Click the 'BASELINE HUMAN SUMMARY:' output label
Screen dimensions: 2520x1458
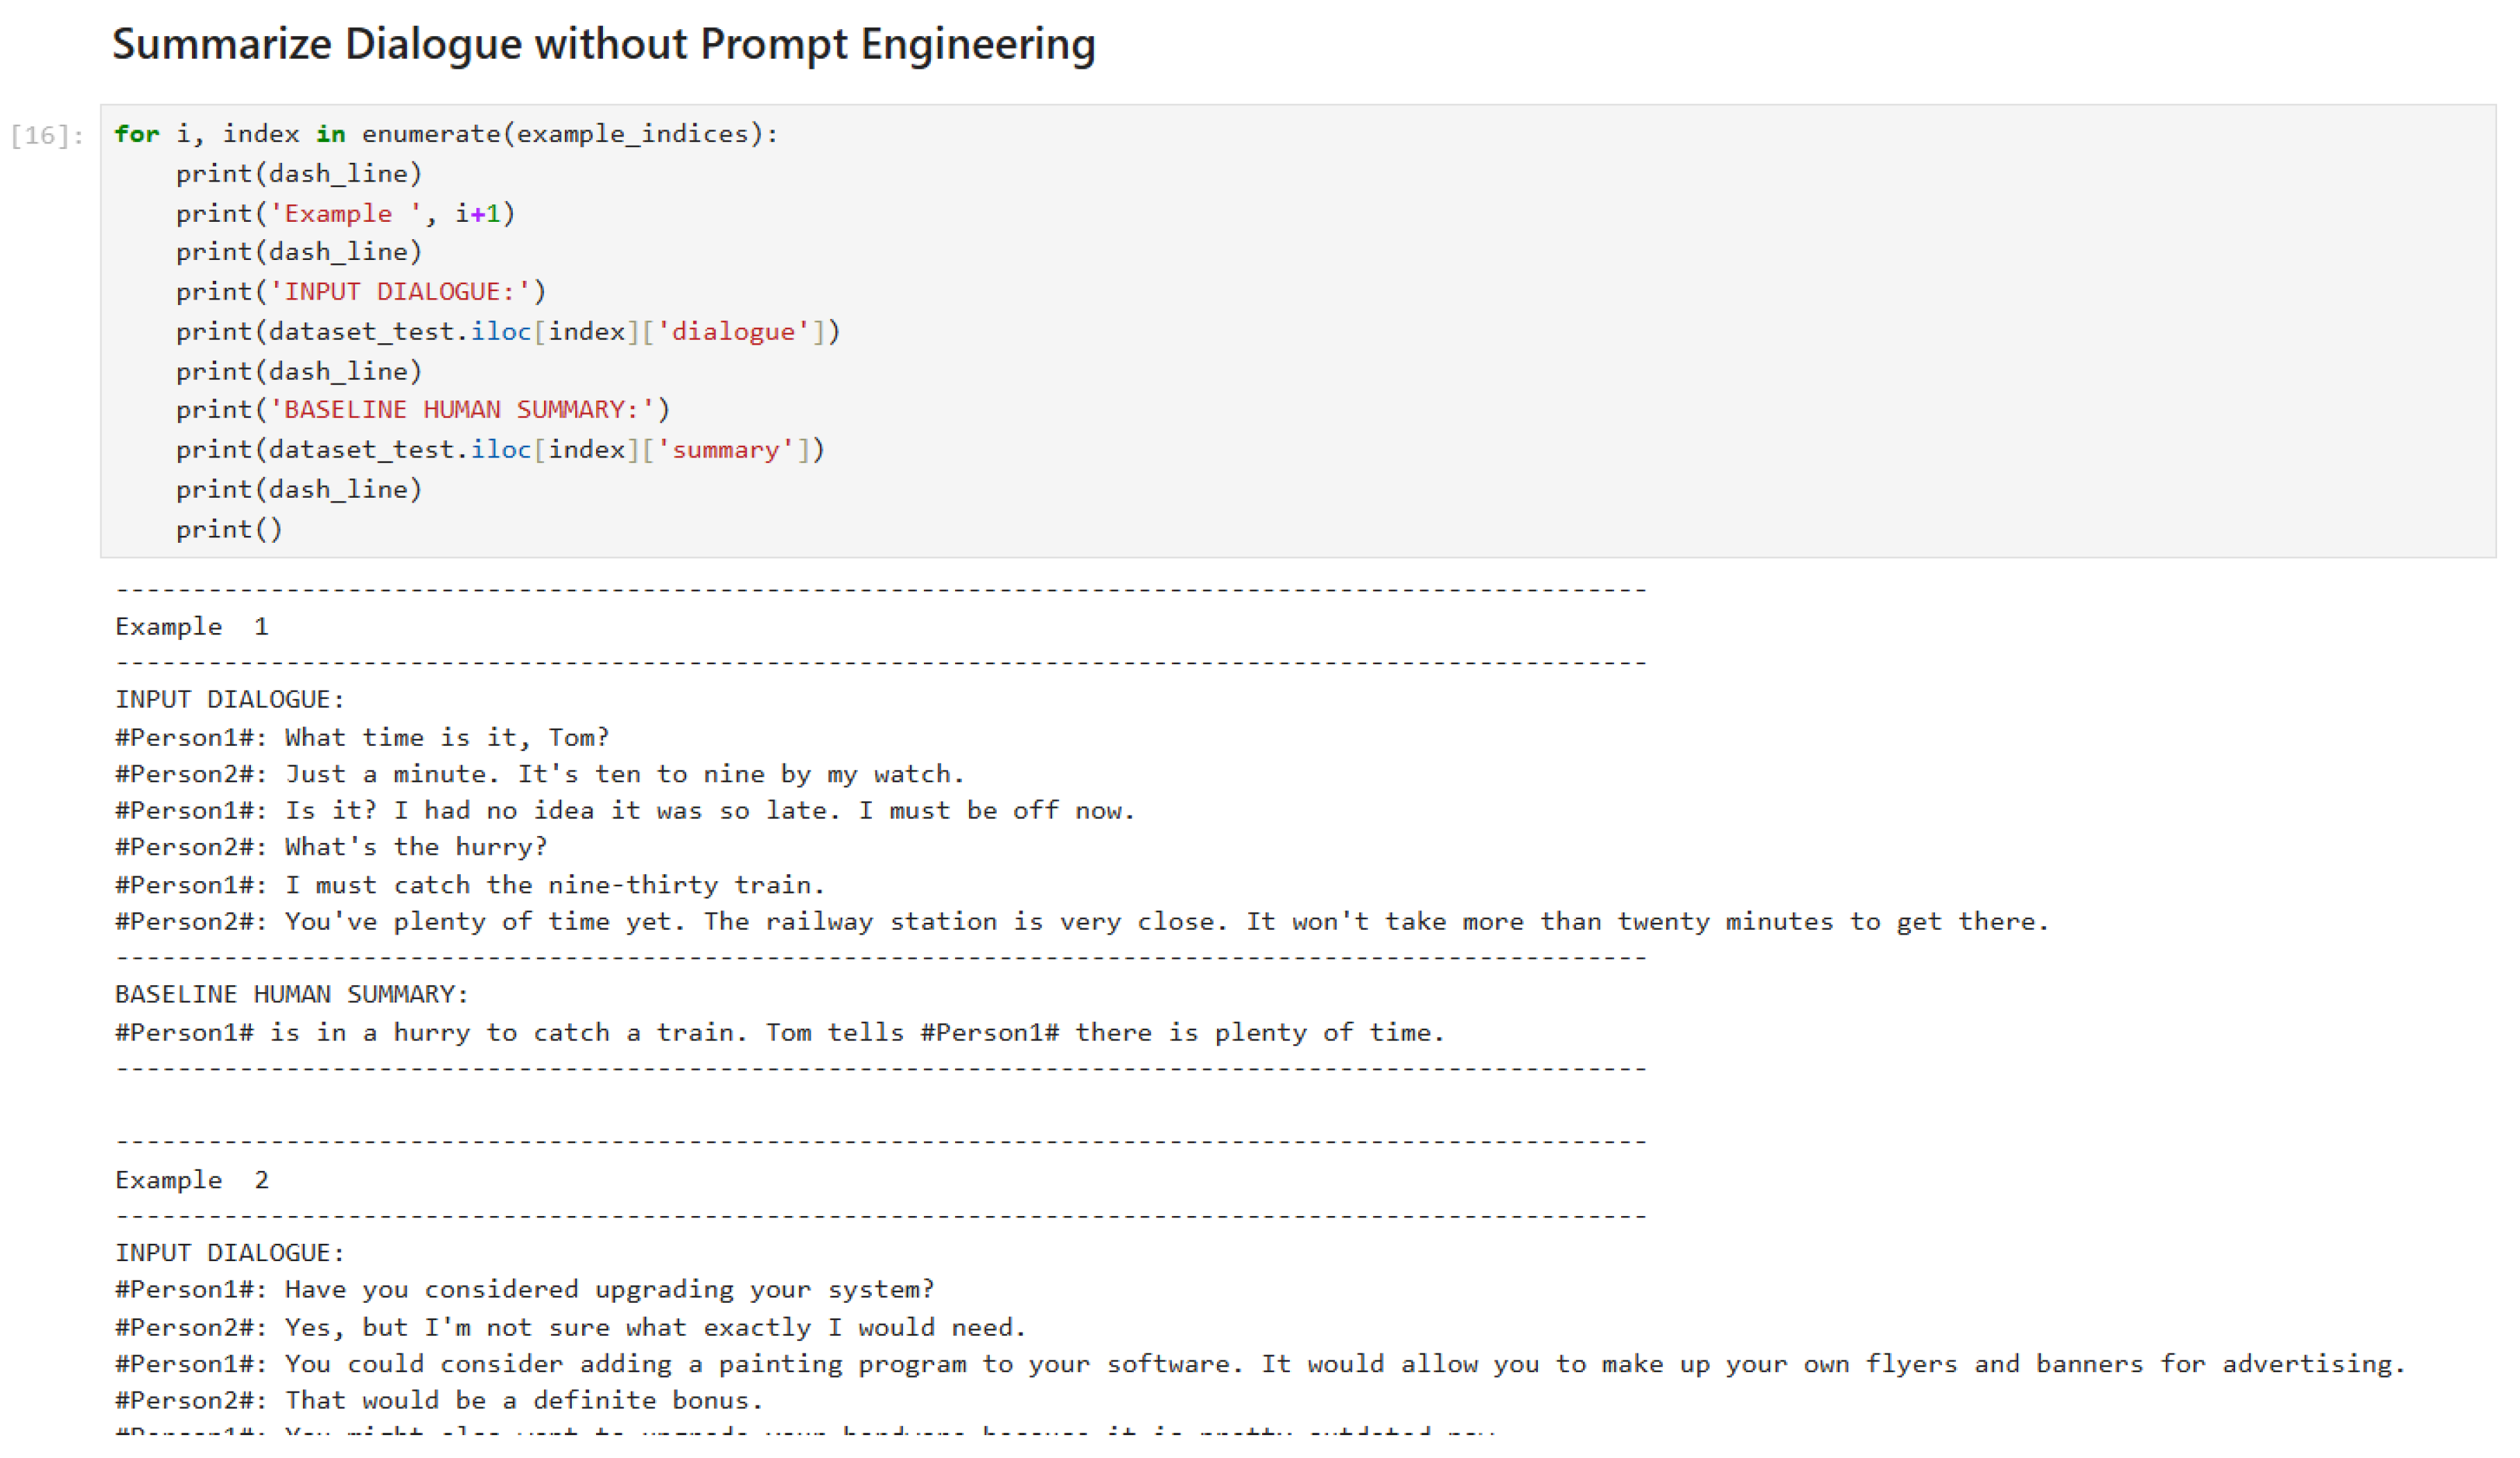point(291,995)
